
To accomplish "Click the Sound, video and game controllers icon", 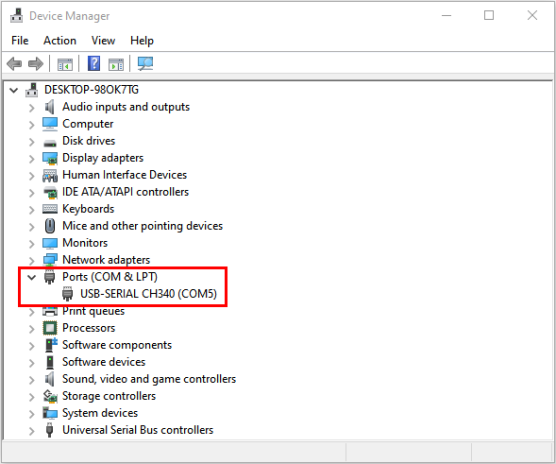I will (50, 379).
